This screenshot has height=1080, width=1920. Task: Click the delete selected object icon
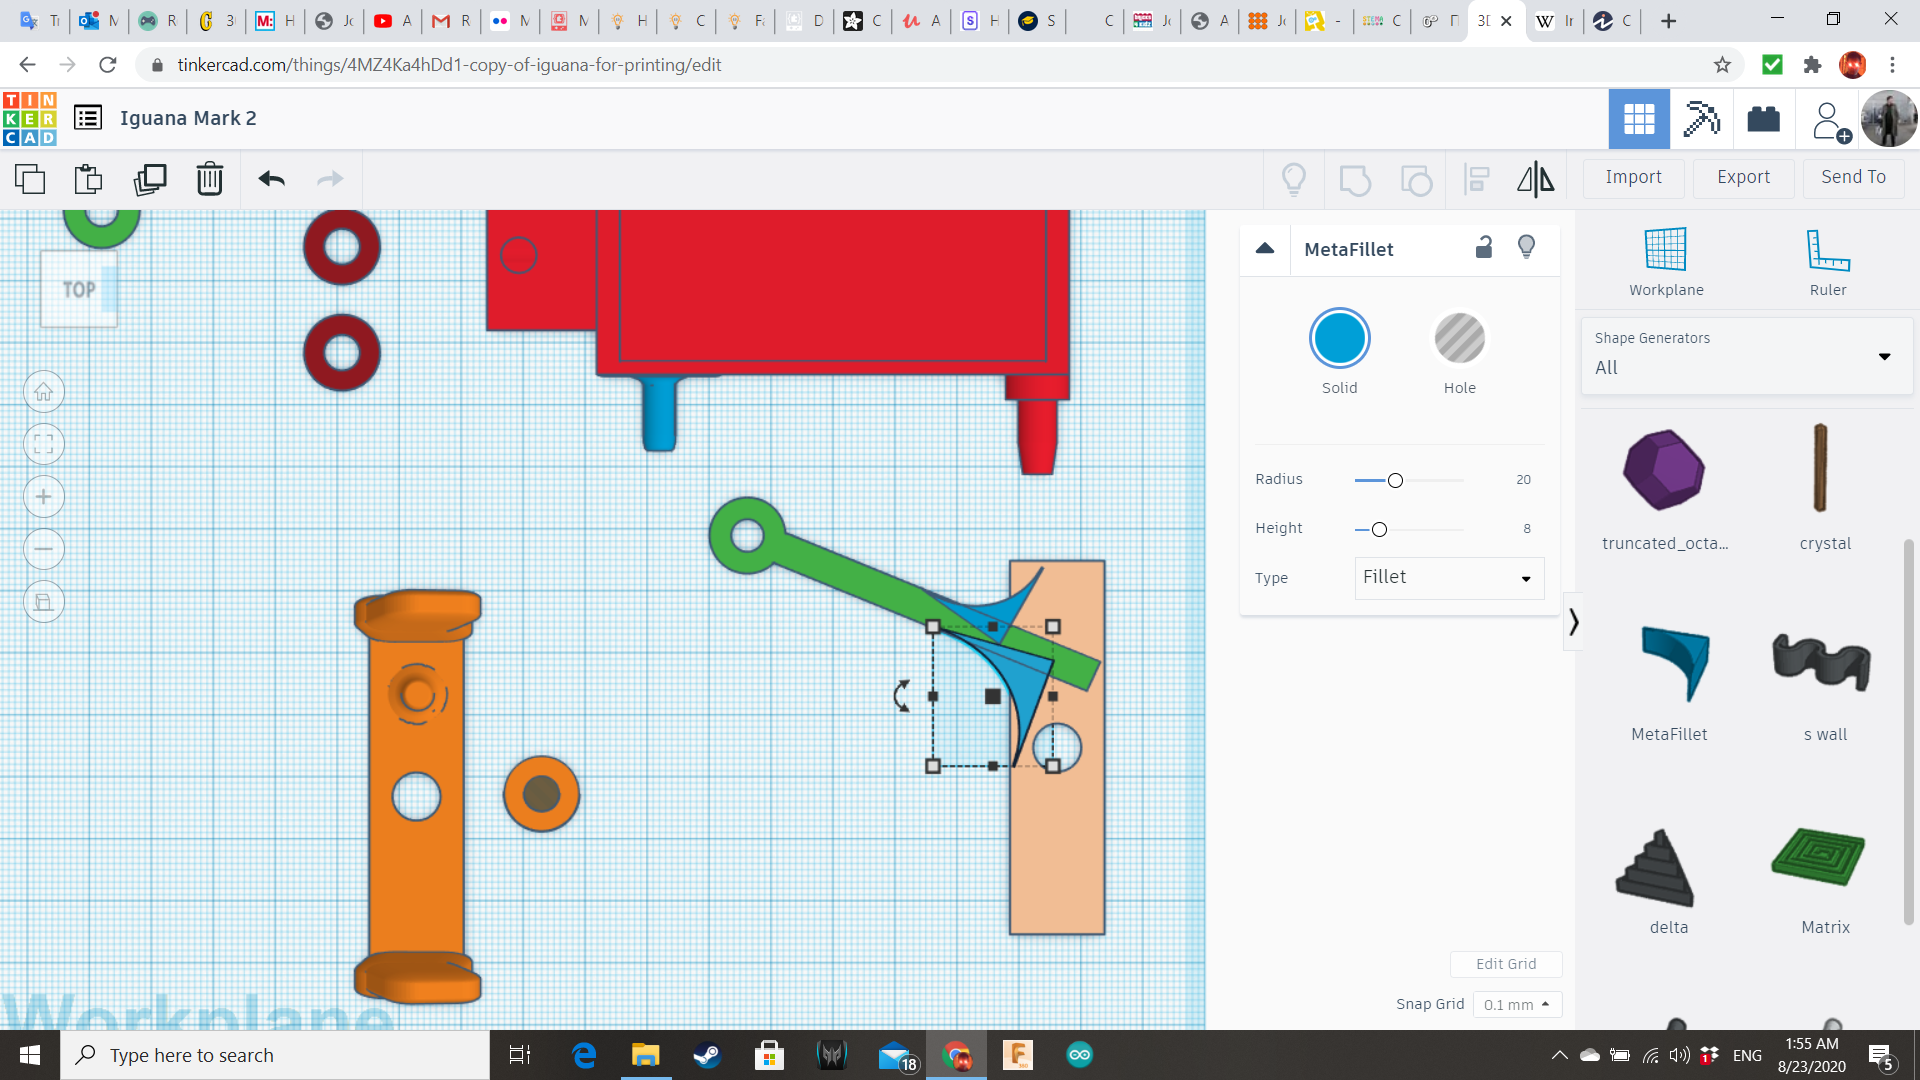(208, 178)
